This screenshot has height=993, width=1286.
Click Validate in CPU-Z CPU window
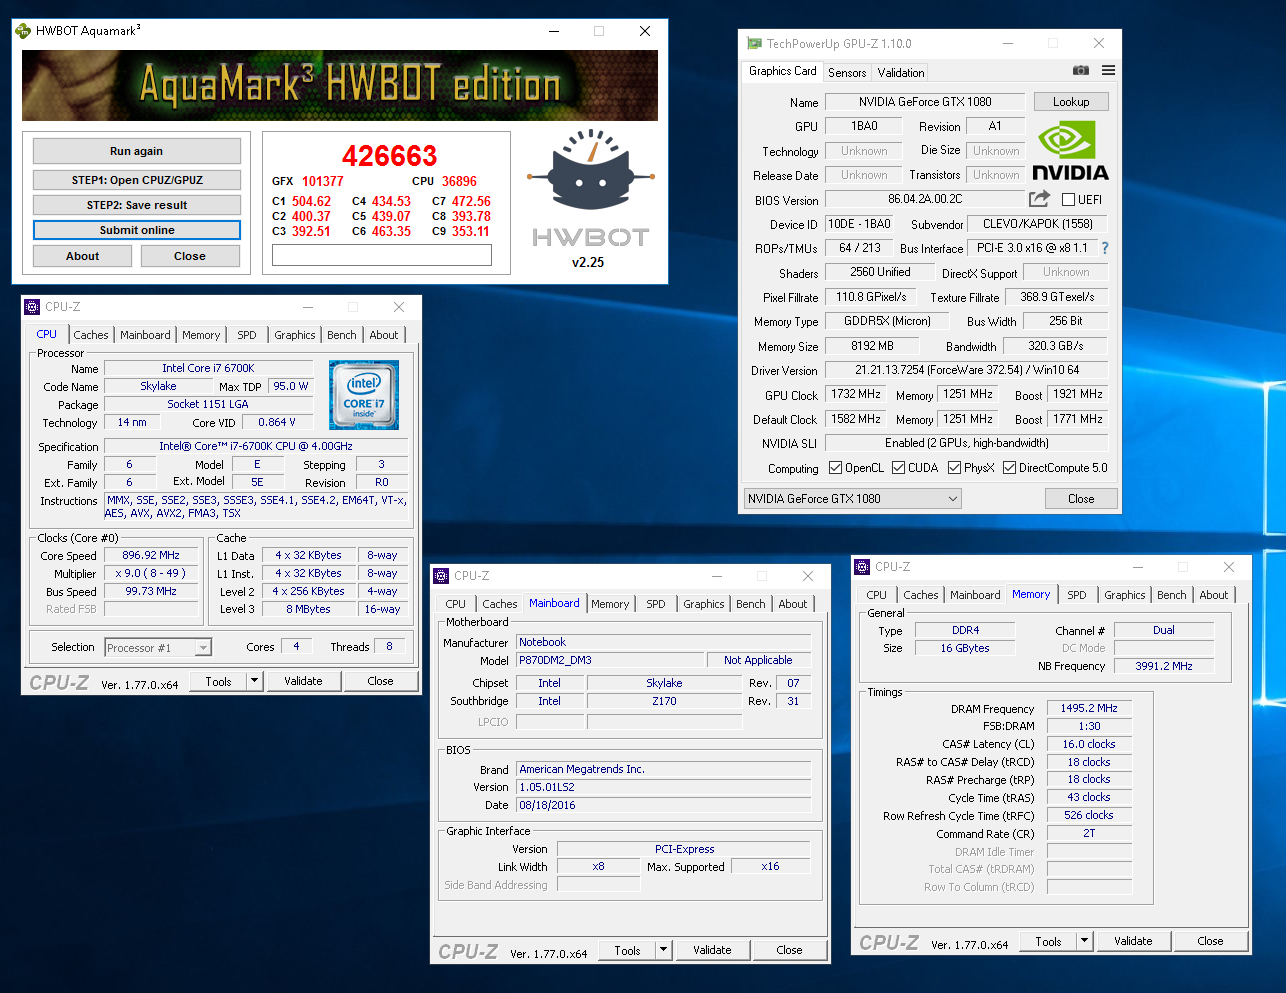pos(303,681)
